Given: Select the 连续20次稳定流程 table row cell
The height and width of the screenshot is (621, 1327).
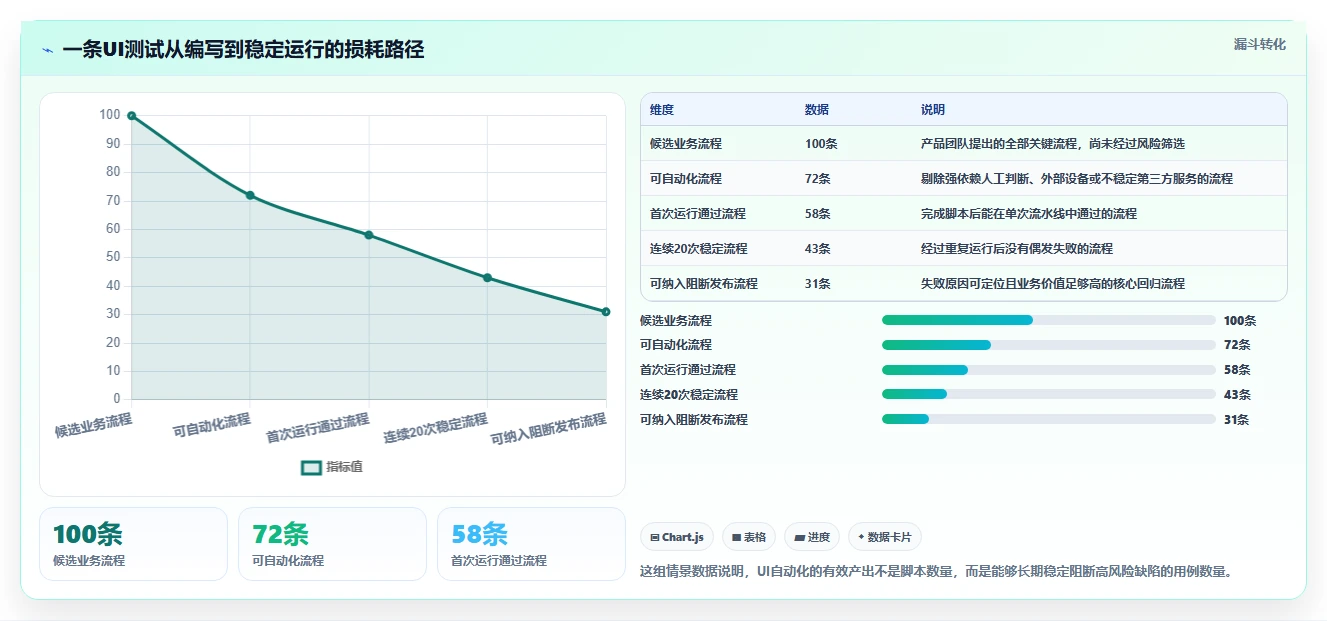Looking at the screenshot, I should [699, 249].
